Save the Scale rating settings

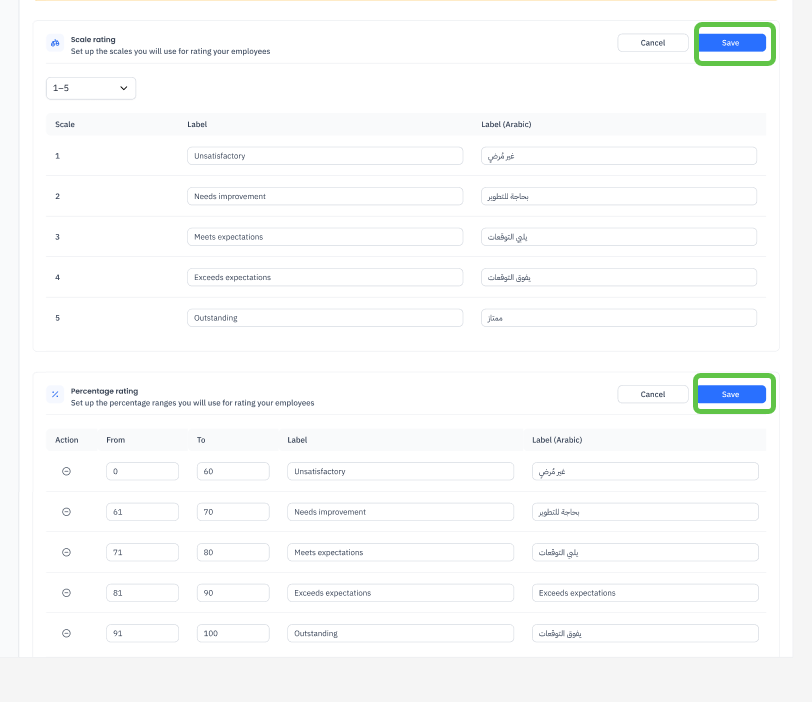tap(731, 43)
